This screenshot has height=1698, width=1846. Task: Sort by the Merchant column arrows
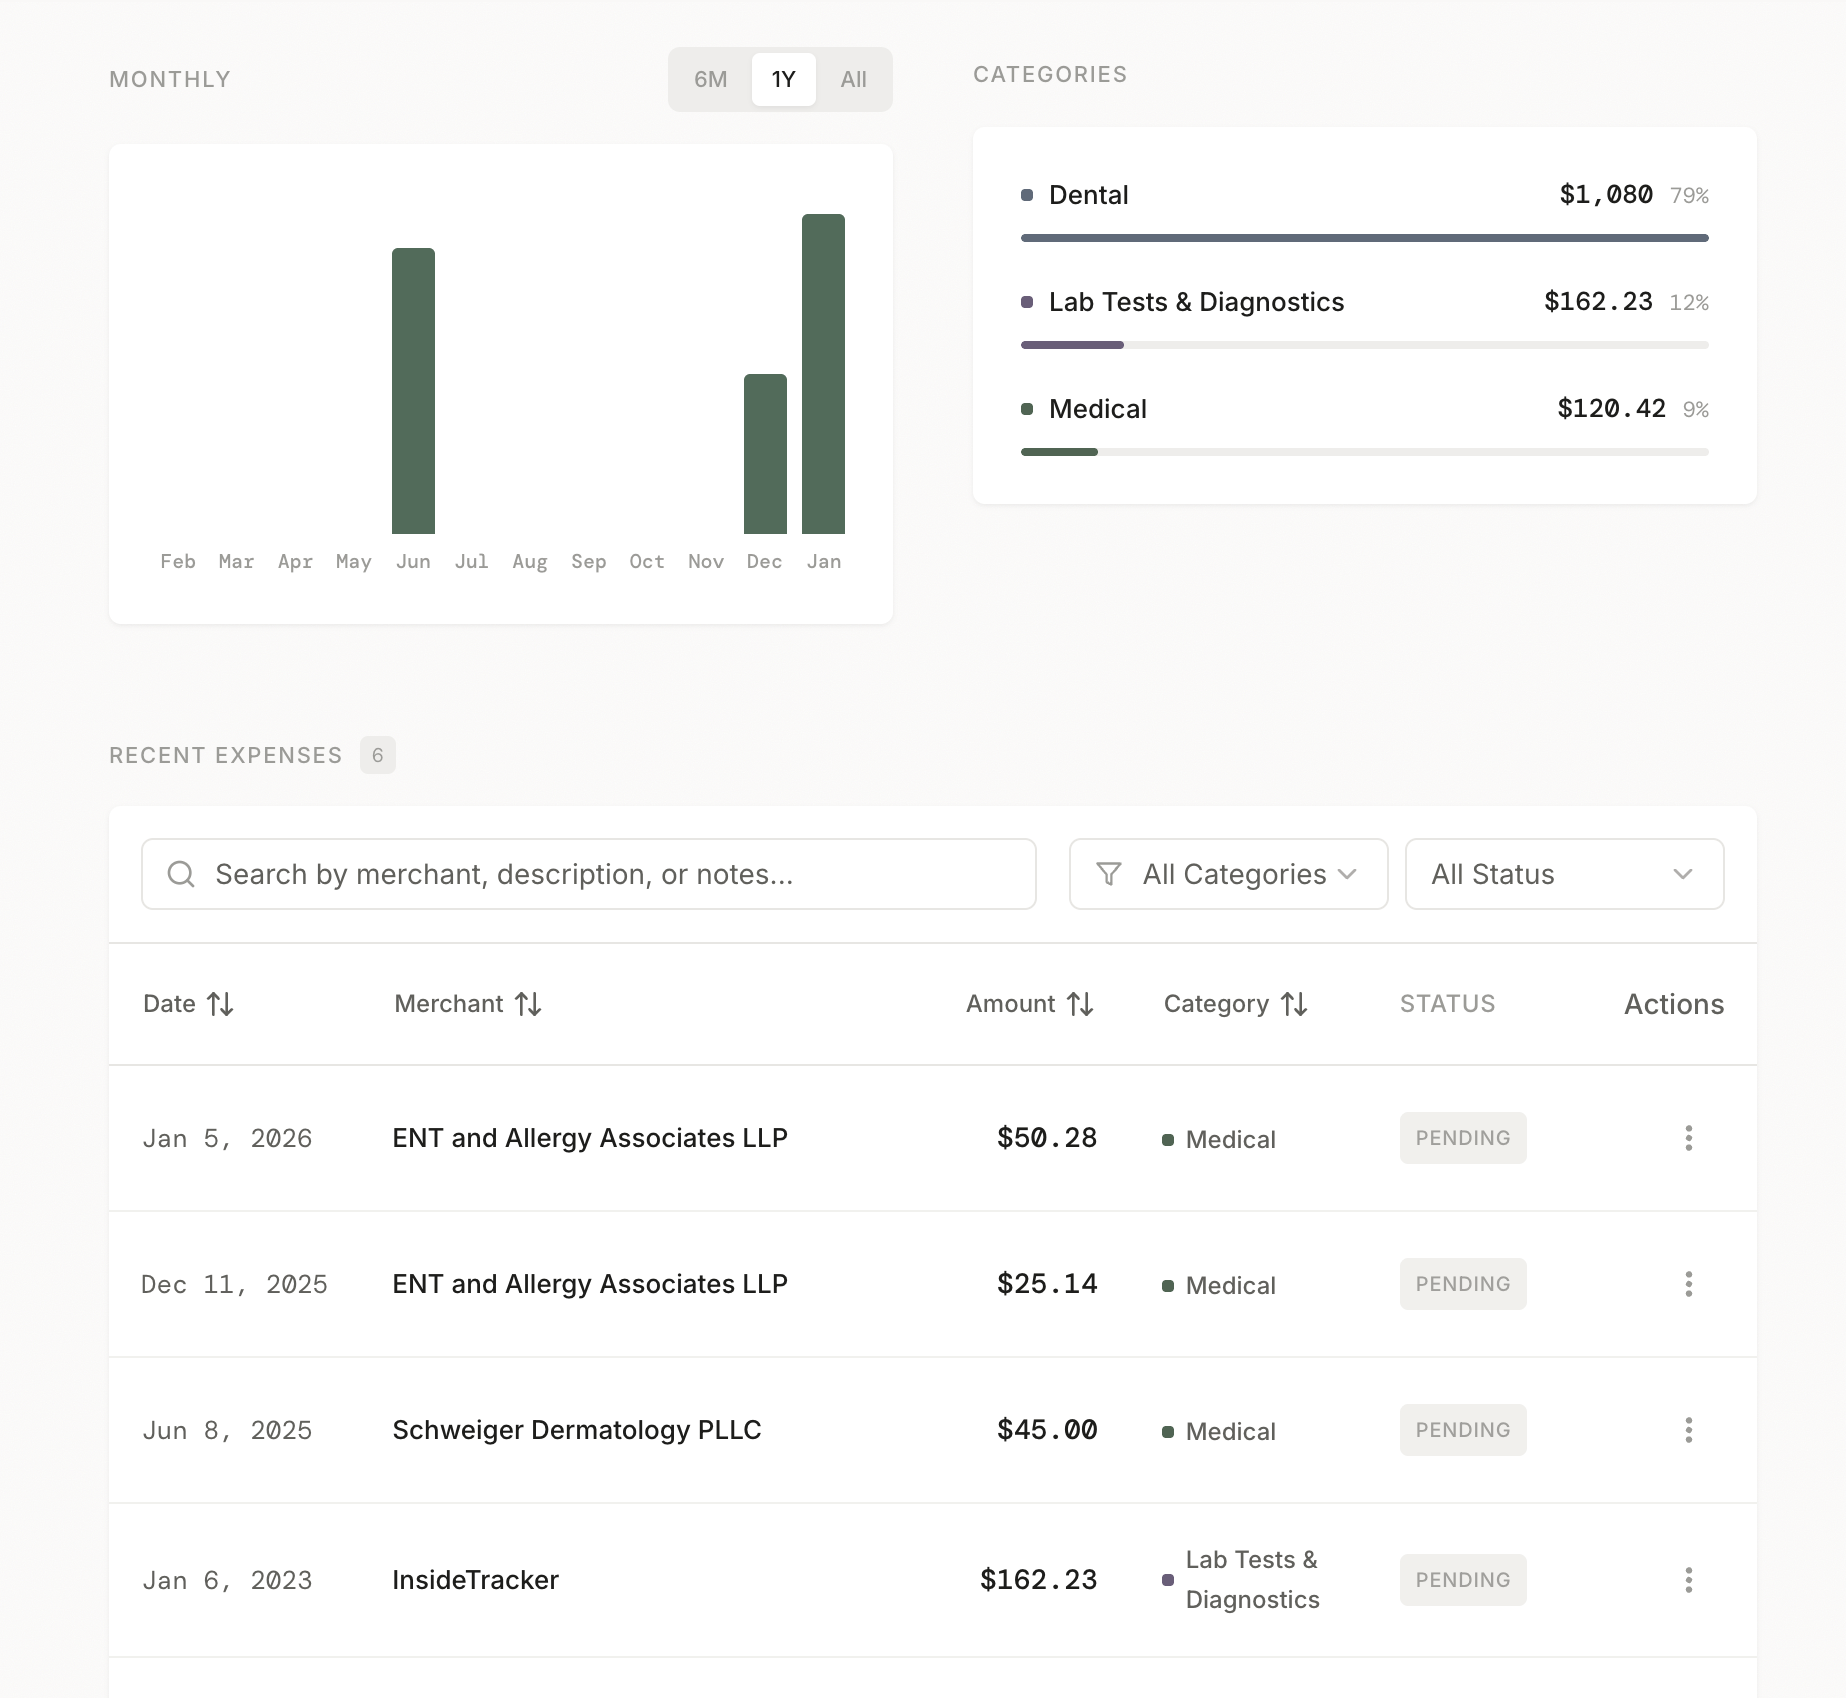529,1004
